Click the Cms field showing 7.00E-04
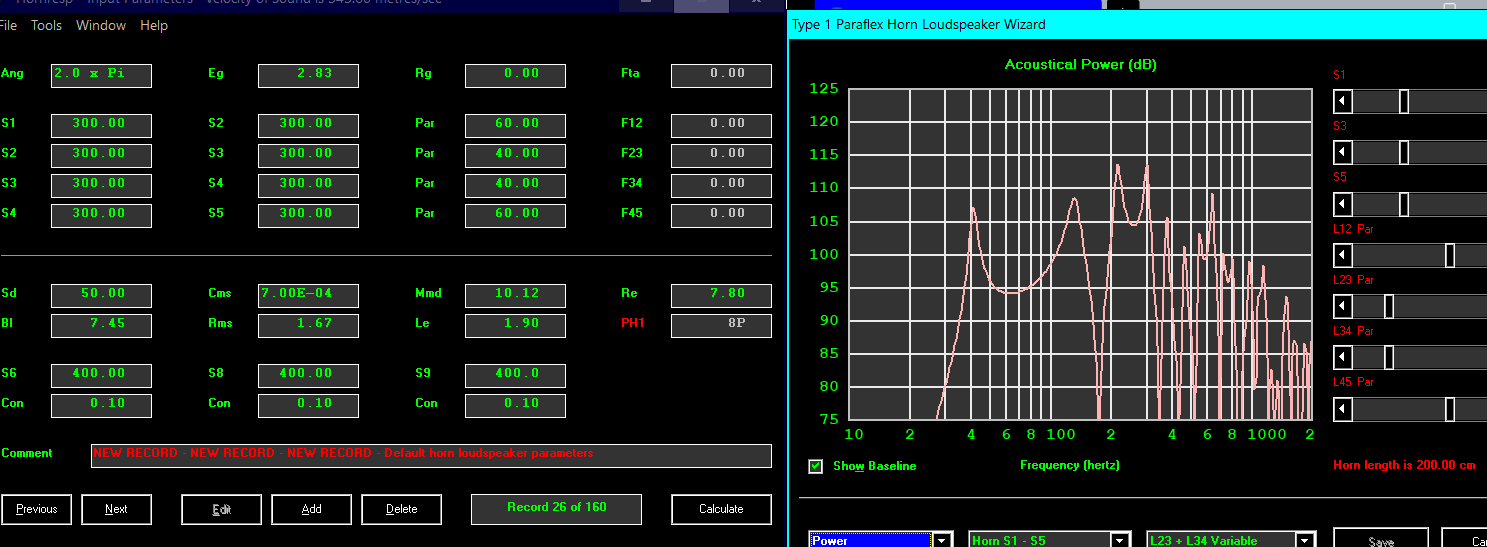This screenshot has height=547, width=1487. point(308,295)
